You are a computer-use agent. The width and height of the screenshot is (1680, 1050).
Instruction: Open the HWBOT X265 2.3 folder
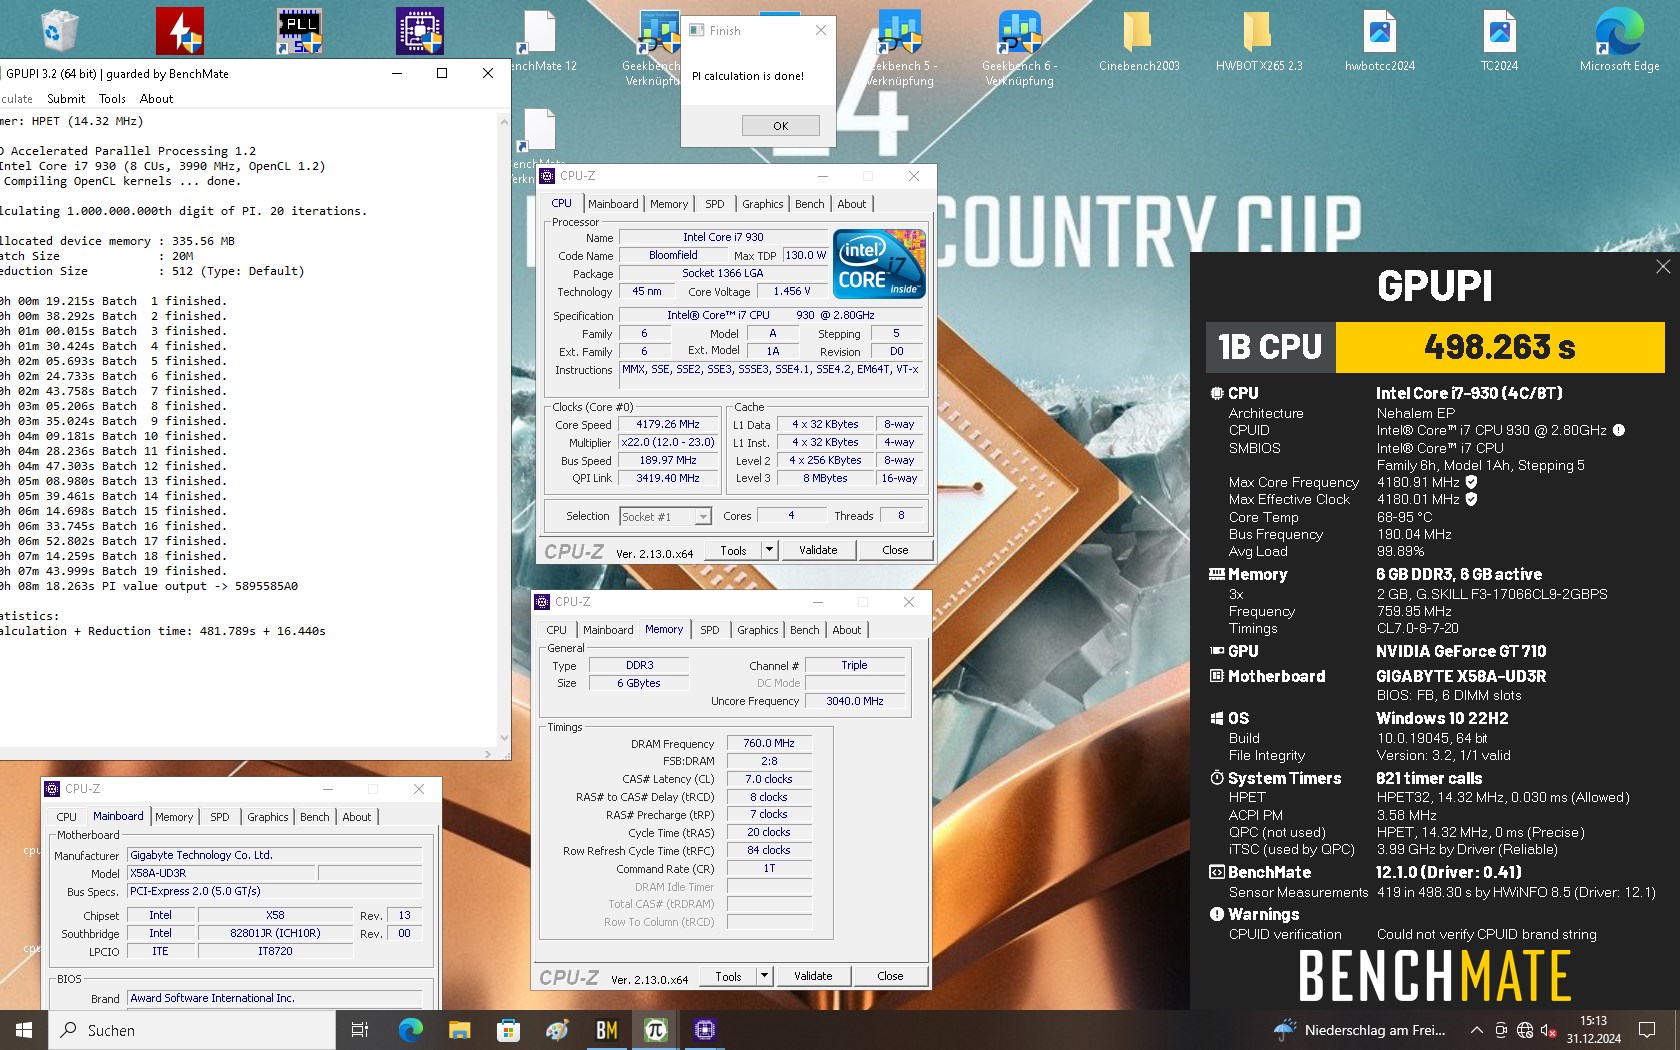pyautogui.click(x=1259, y=42)
